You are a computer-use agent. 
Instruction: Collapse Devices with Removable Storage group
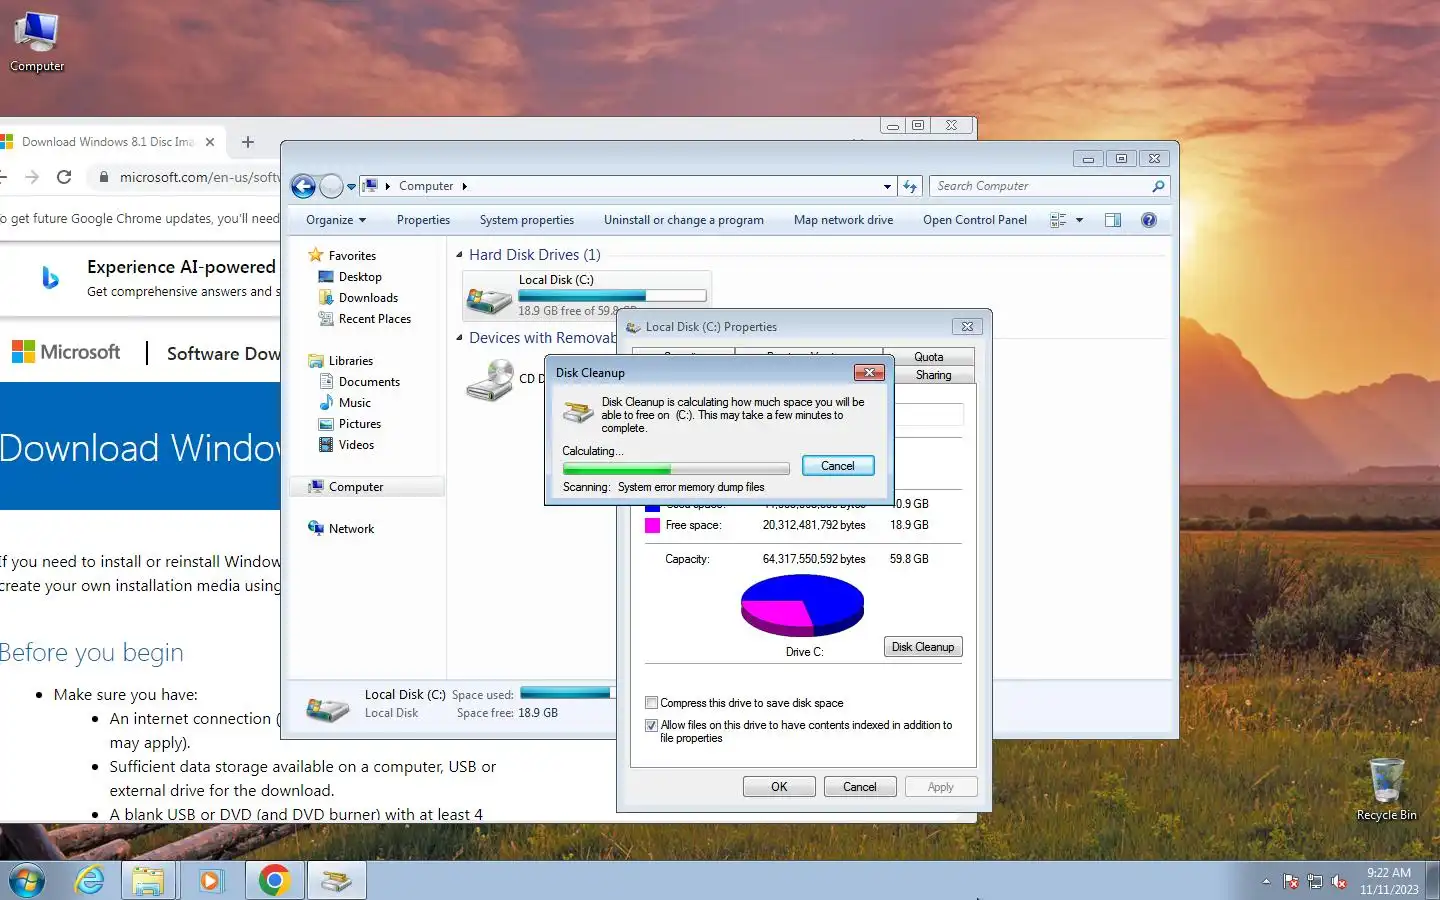(460, 338)
